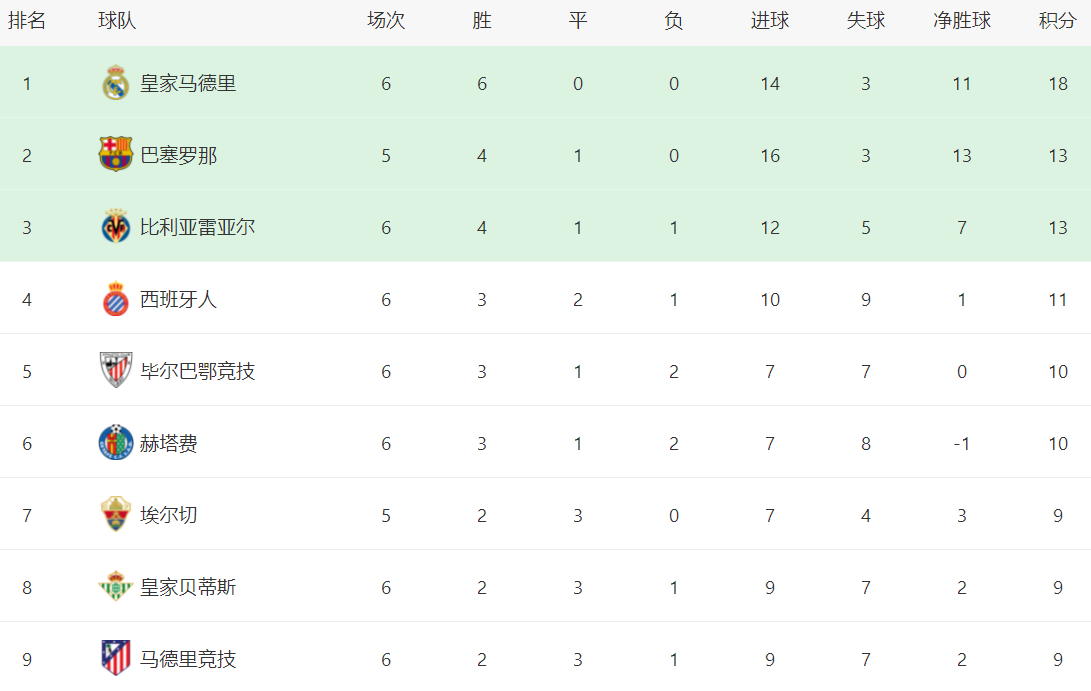Click the Barcelona club crest
1091x691 pixels.
116,155
